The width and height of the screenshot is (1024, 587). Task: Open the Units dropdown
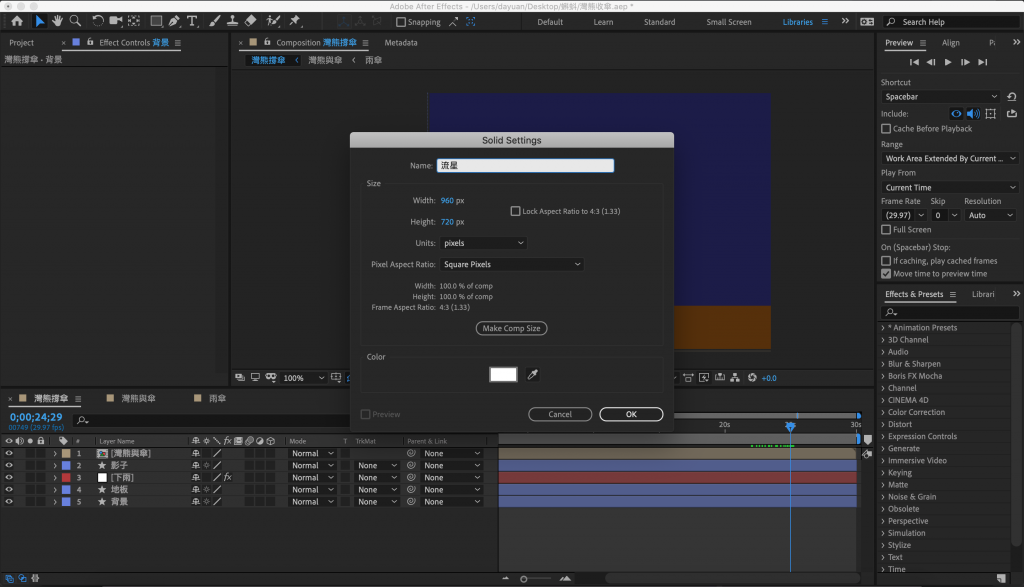click(x=483, y=243)
